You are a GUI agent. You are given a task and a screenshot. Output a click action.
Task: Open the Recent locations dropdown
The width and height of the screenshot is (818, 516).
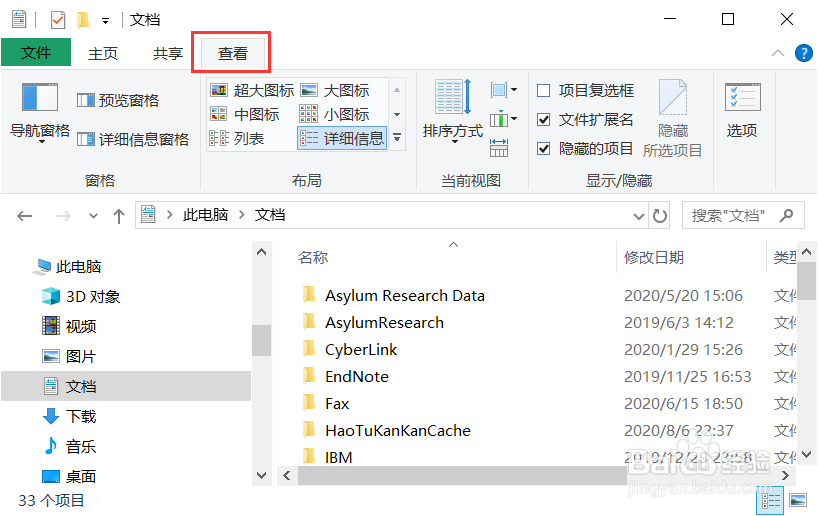93,215
